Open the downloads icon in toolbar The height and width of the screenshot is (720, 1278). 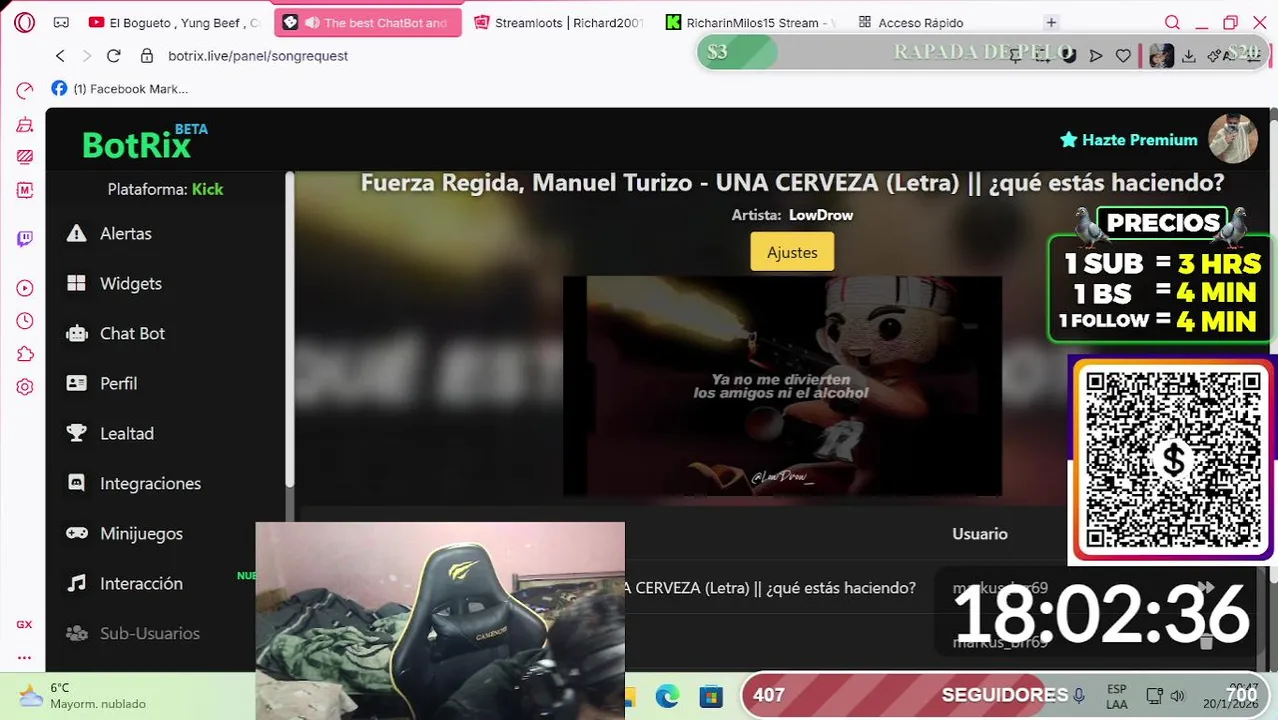pyautogui.click(x=1188, y=56)
